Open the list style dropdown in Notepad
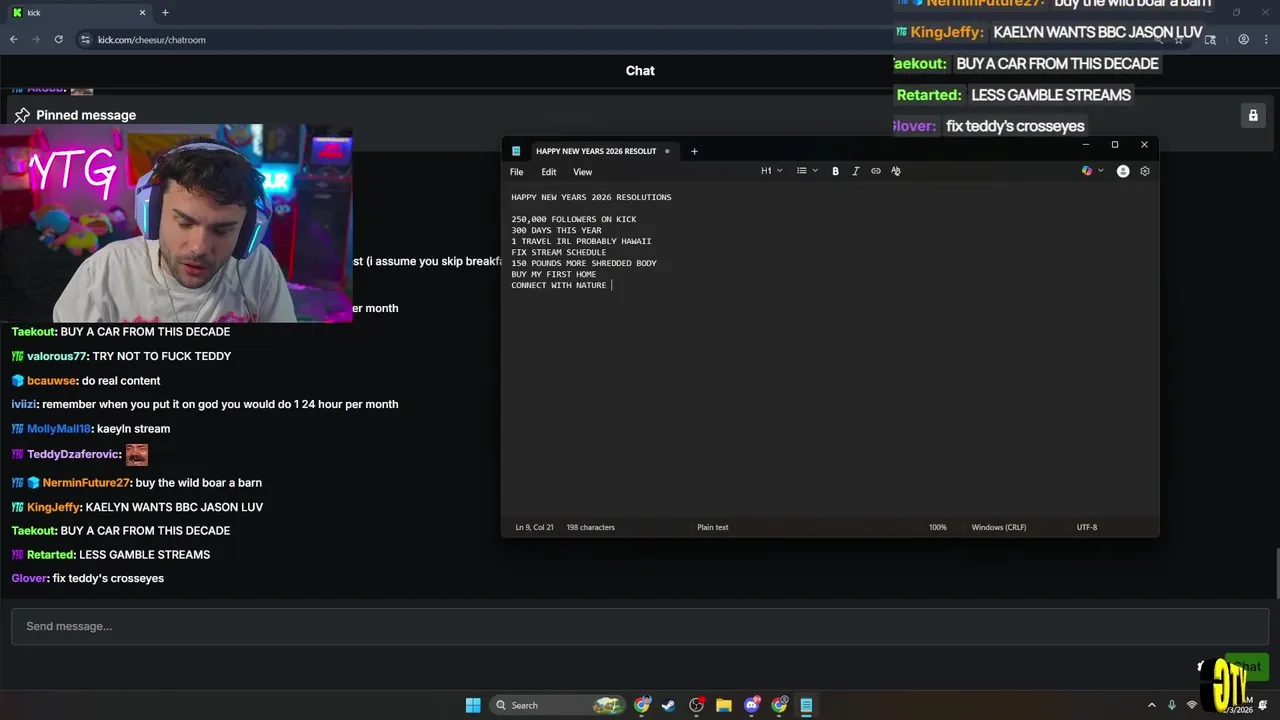Screen dimensions: 1280x720 (x=807, y=171)
